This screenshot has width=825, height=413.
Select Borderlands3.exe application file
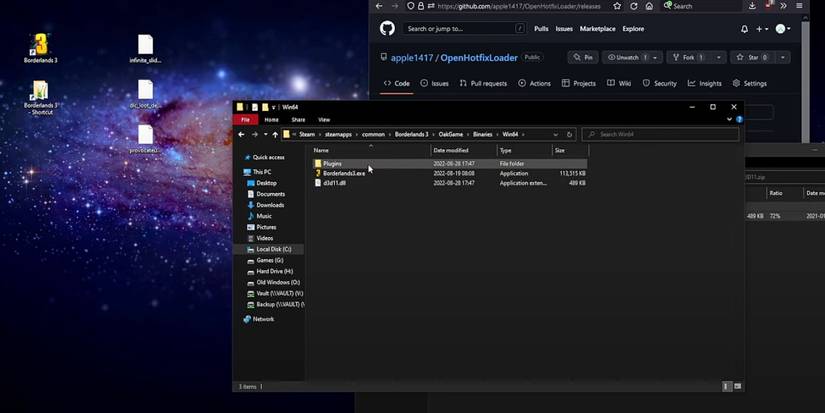pos(450,173)
